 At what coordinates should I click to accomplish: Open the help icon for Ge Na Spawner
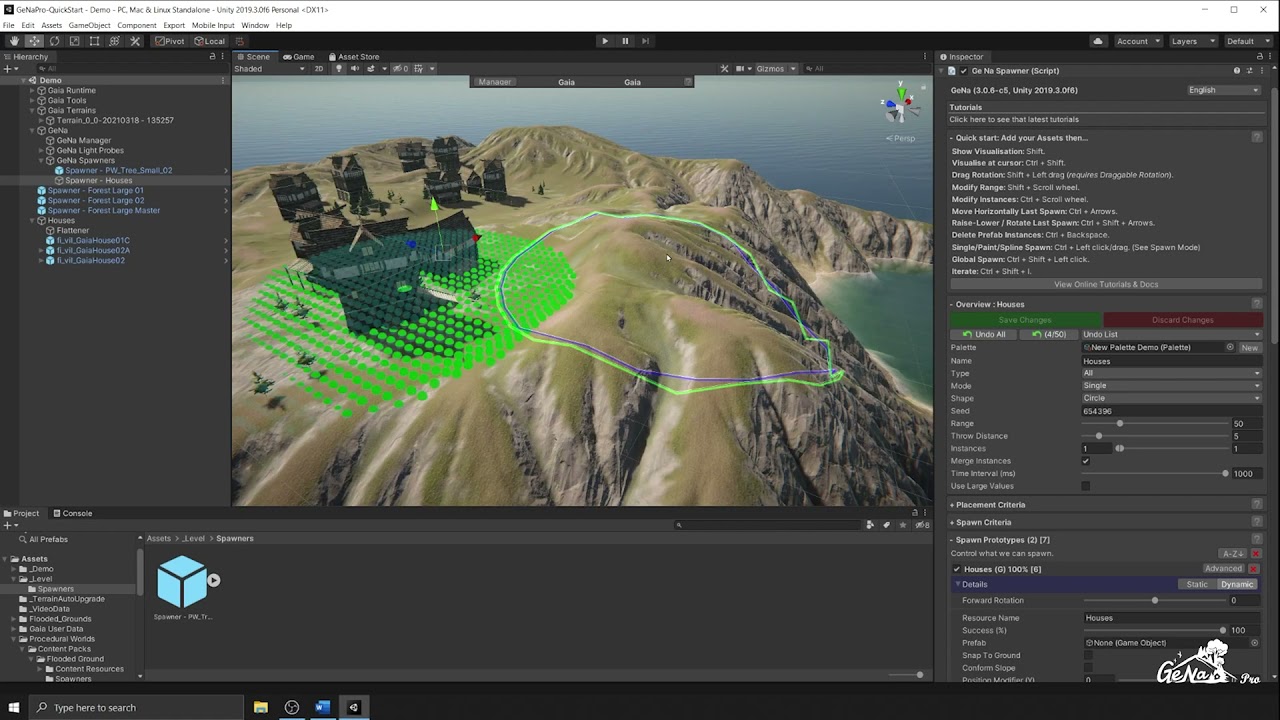tap(1237, 71)
